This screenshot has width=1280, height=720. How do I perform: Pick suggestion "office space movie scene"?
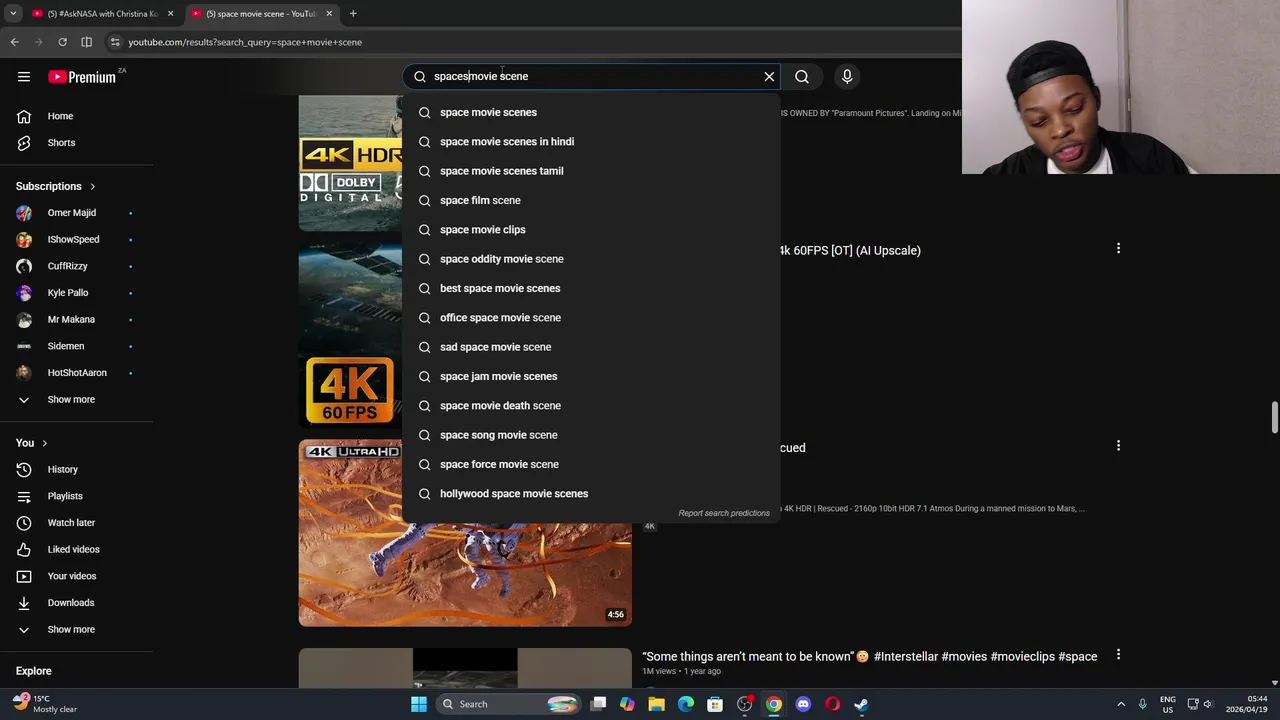point(591,318)
